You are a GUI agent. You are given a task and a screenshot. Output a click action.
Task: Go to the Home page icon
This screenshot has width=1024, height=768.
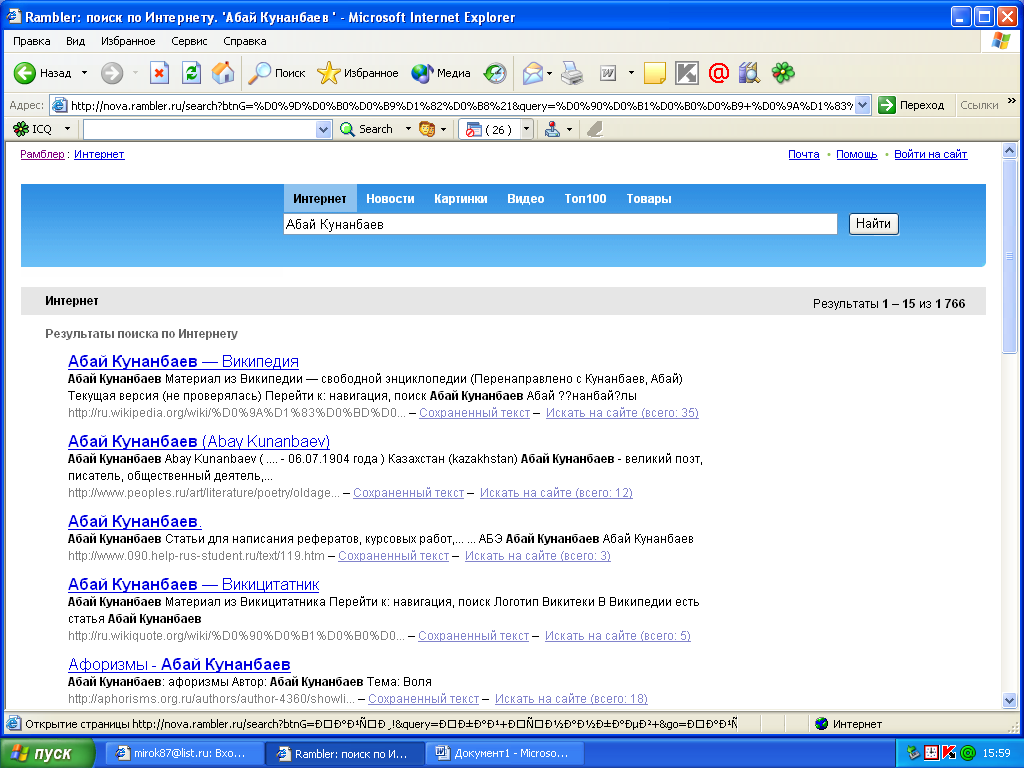(223, 72)
